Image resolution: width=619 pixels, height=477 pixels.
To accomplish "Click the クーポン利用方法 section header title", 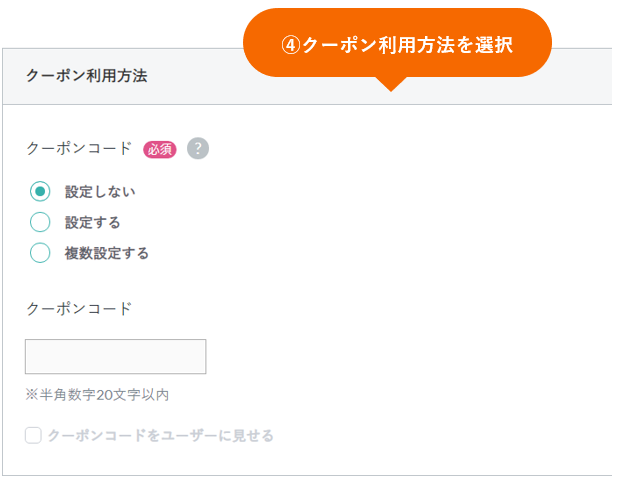I will [86, 76].
